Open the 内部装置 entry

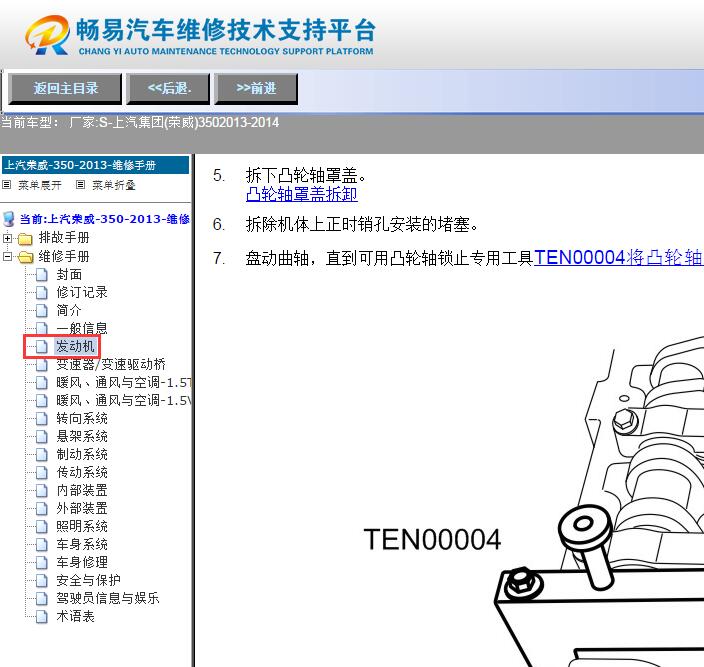tap(82, 490)
